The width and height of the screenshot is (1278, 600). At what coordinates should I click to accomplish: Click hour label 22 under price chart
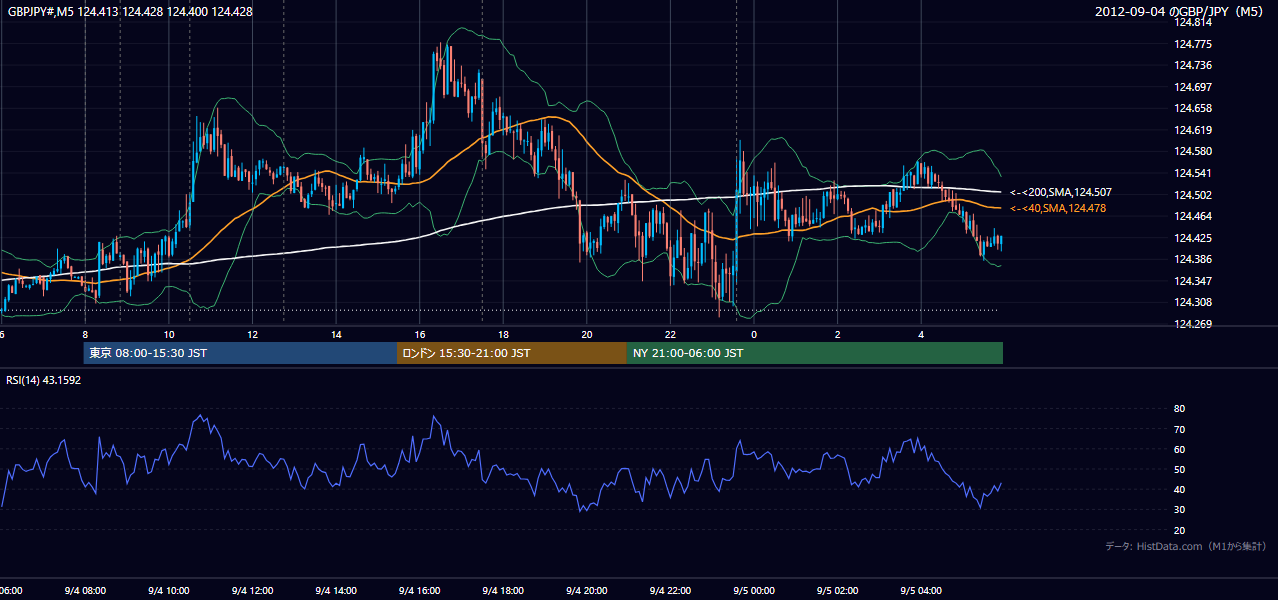(x=670, y=335)
